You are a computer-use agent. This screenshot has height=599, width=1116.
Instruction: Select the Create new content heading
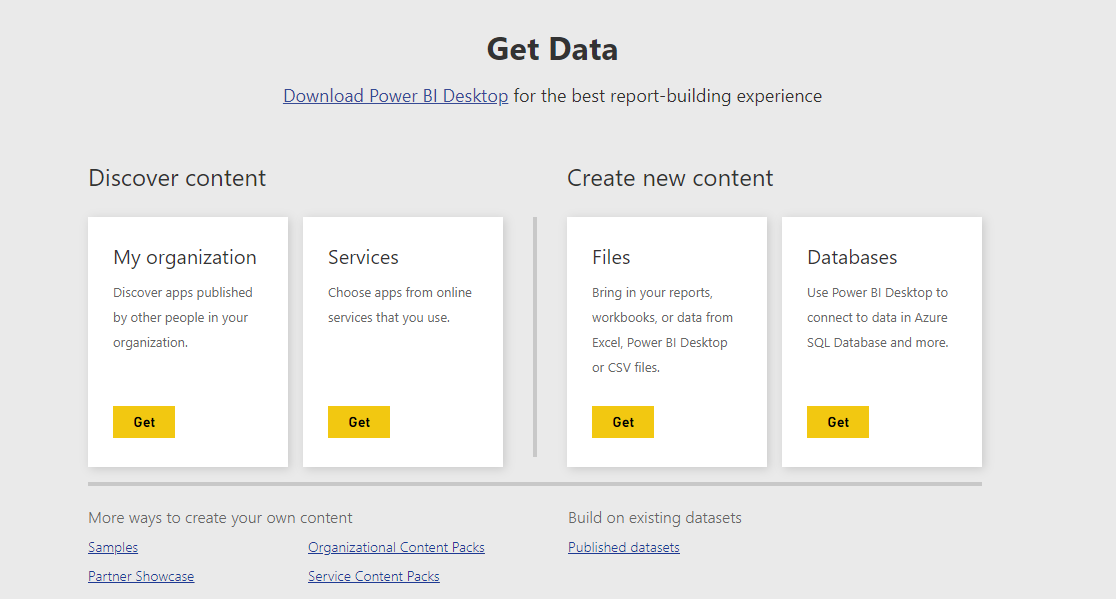[670, 178]
